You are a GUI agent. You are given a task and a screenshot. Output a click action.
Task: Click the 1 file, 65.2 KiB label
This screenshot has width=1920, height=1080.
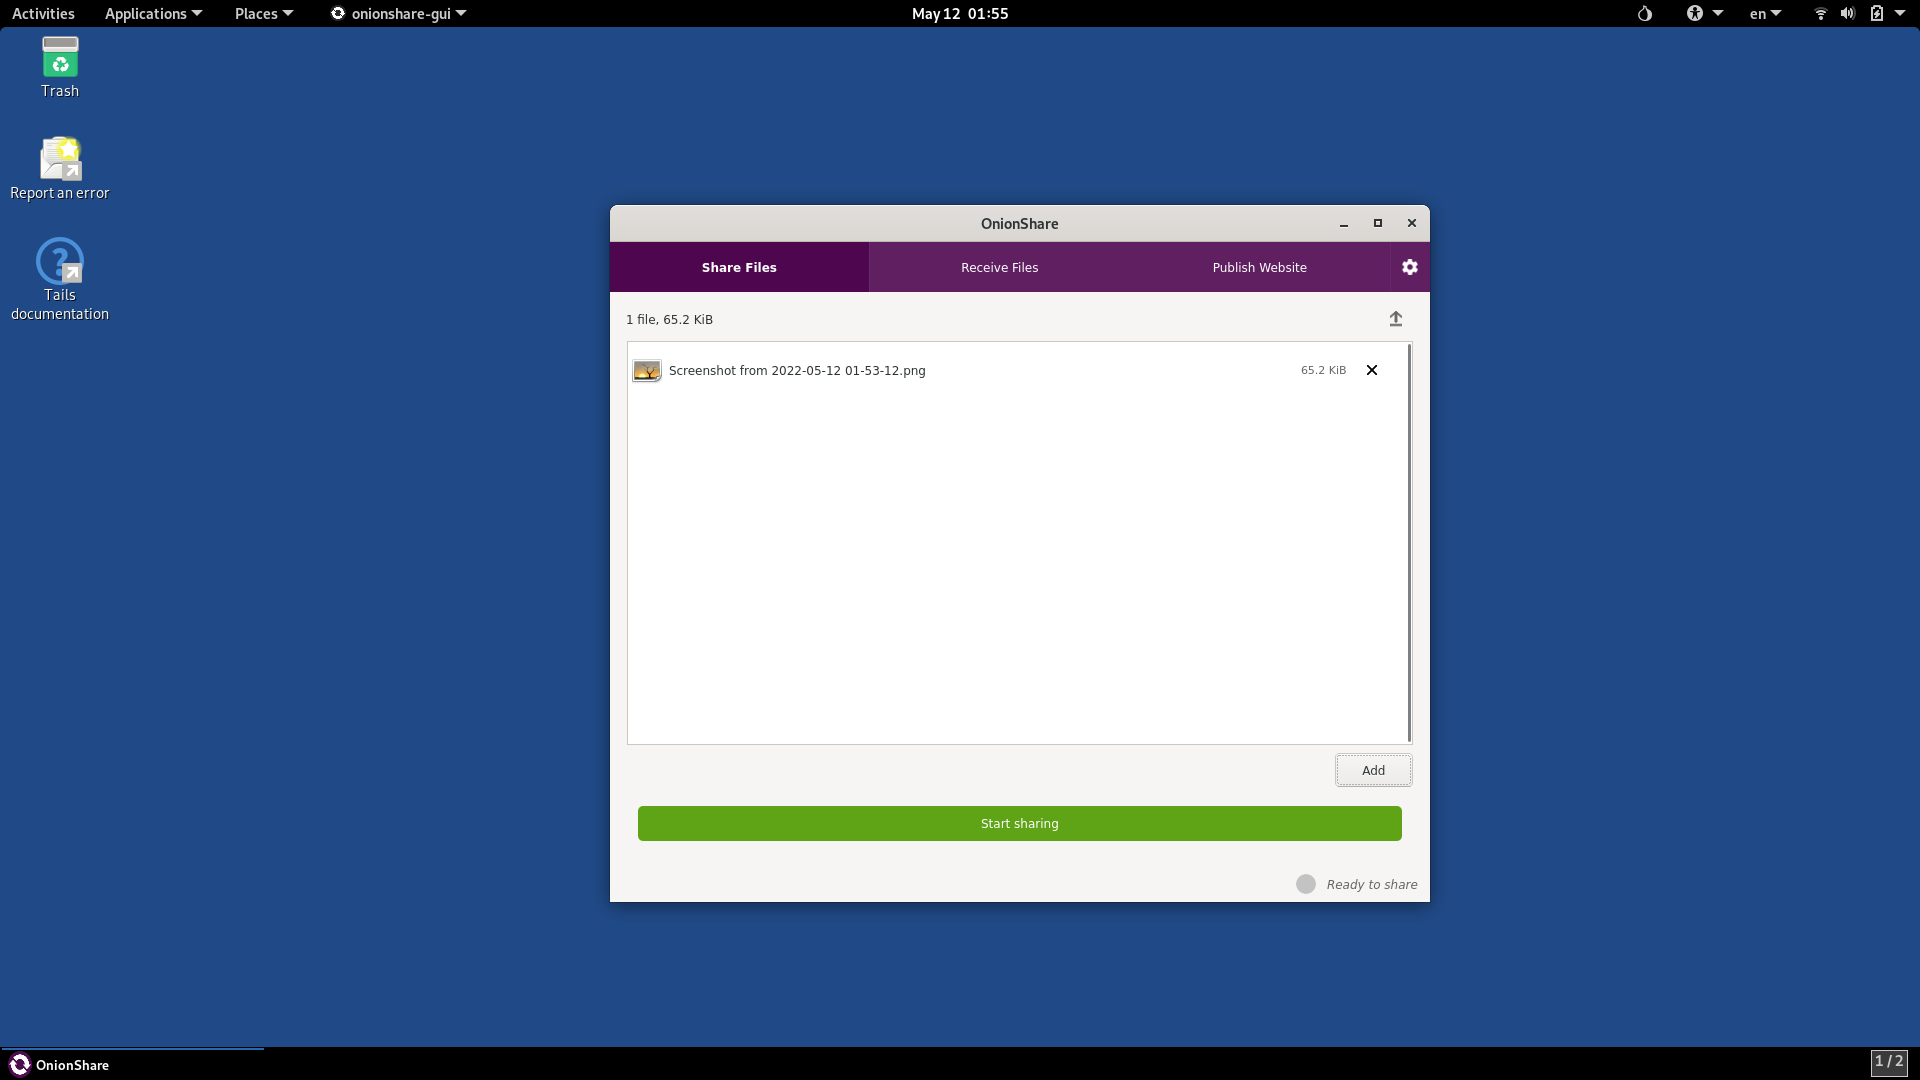(669, 320)
